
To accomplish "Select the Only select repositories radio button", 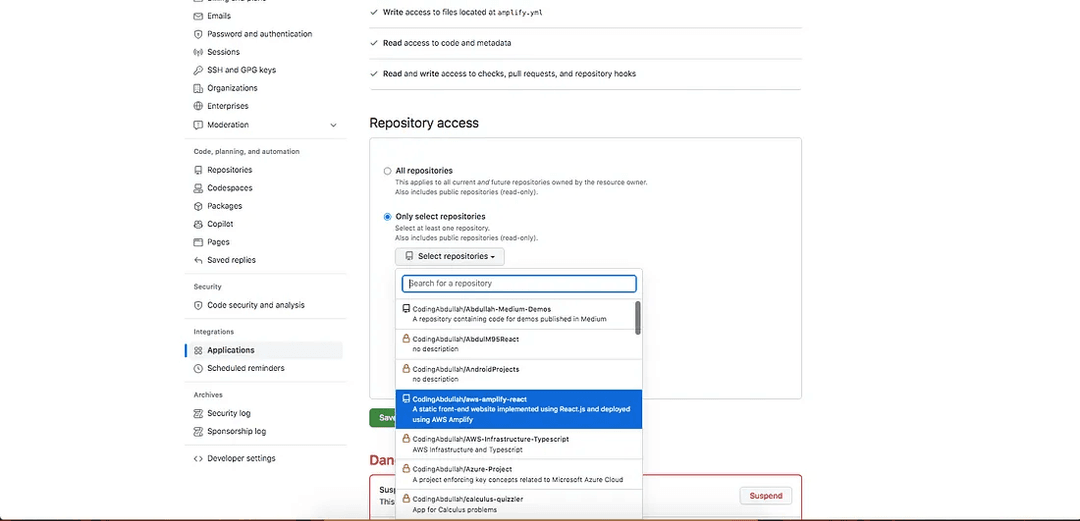I will click(x=387, y=217).
